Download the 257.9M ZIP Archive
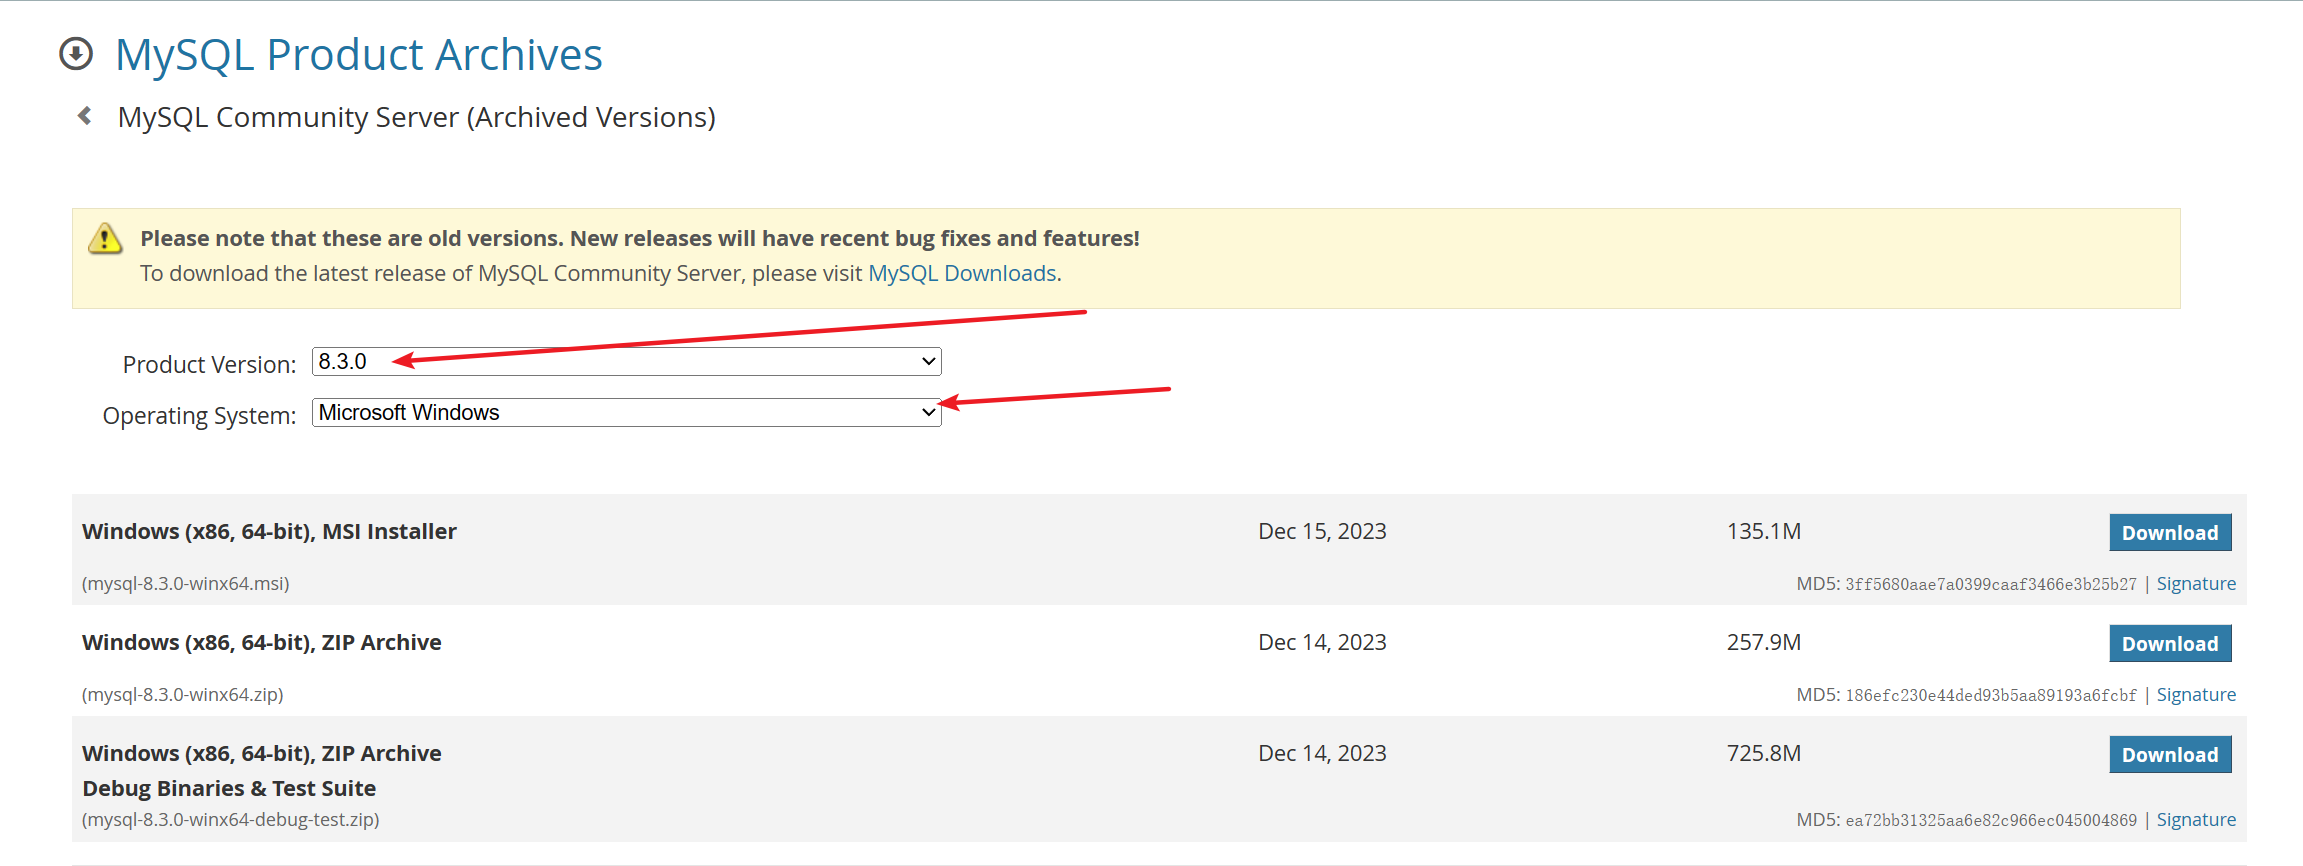The height and width of the screenshot is (866, 2303). 2169,644
